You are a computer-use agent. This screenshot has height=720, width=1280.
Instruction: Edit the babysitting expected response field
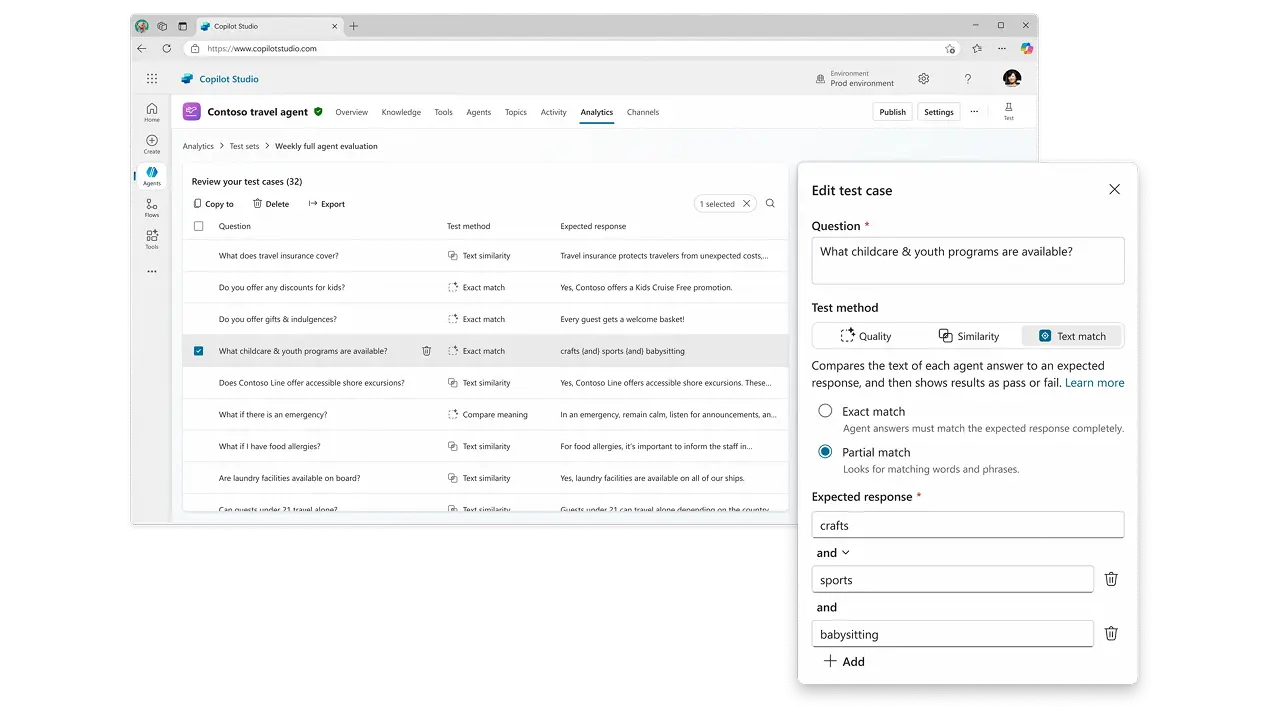tap(953, 633)
